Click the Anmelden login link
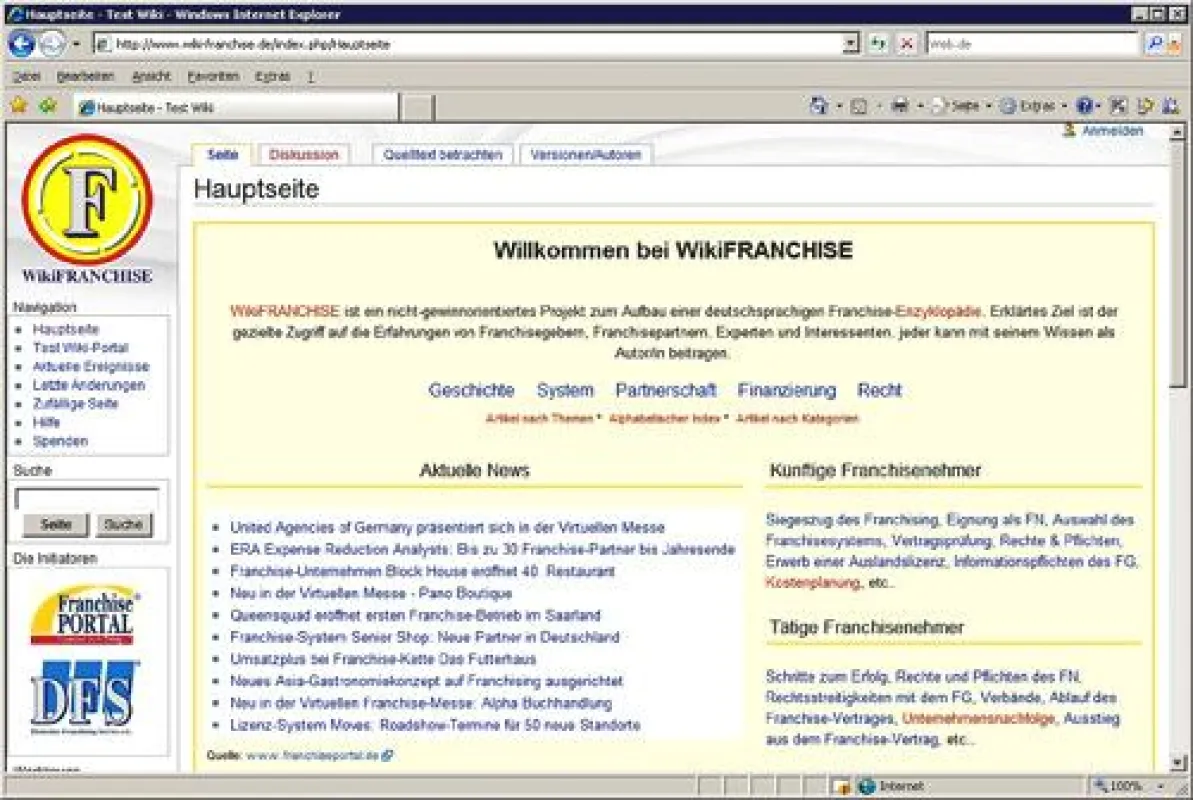 tap(1112, 131)
